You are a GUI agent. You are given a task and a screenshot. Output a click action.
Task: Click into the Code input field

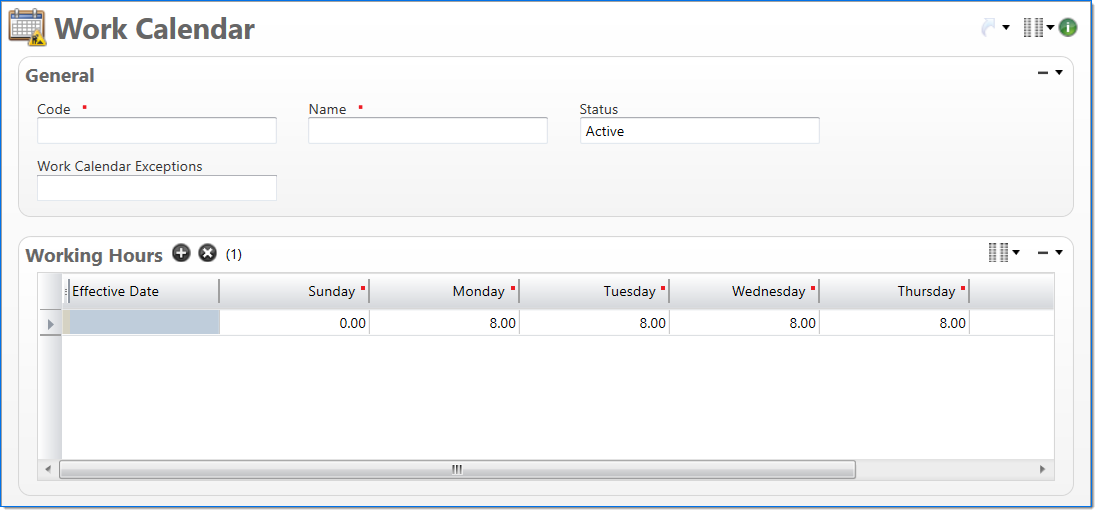[157, 131]
